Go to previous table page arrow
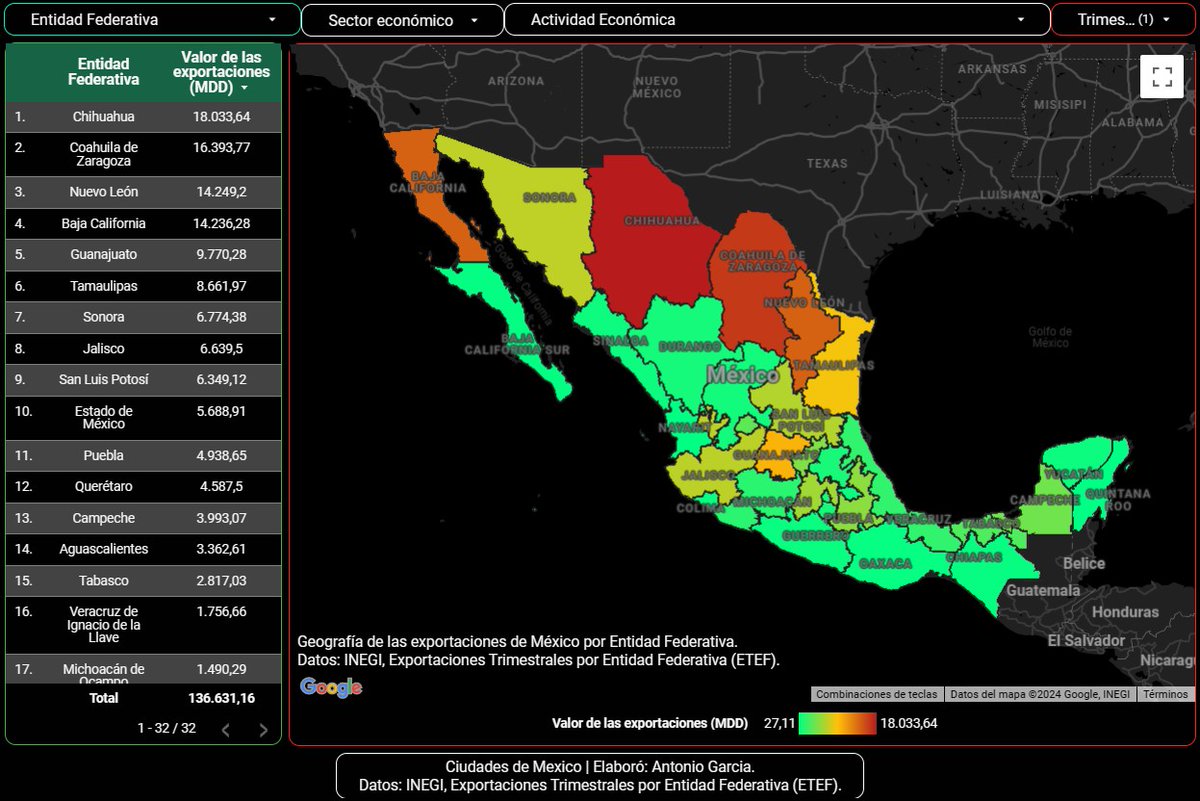This screenshot has width=1200, height=801. point(225,729)
